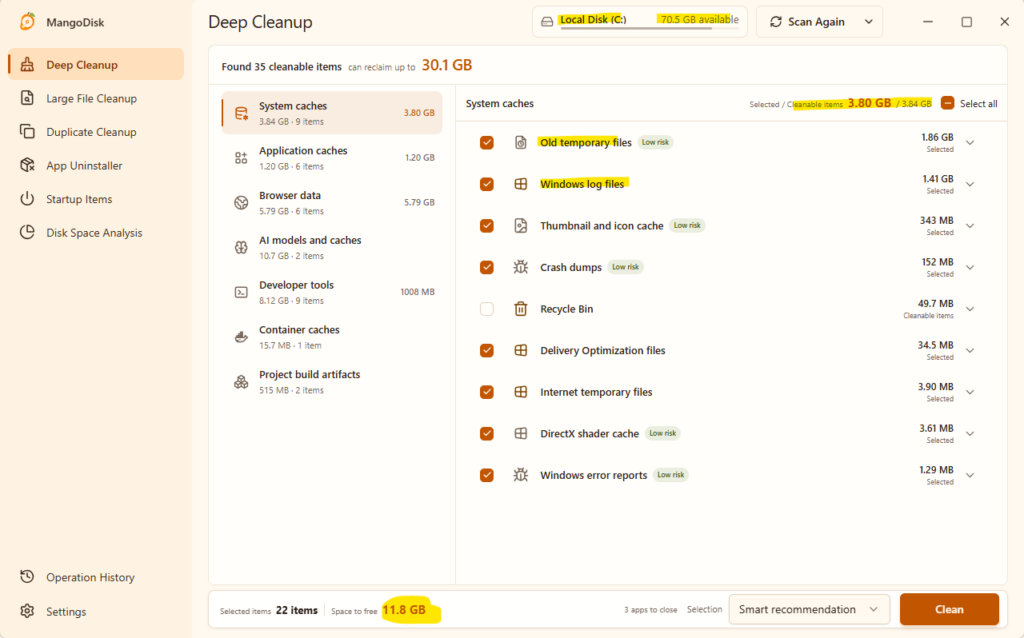Click the Windows error reports Low risk badge
1024x638 pixels.
(671, 475)
